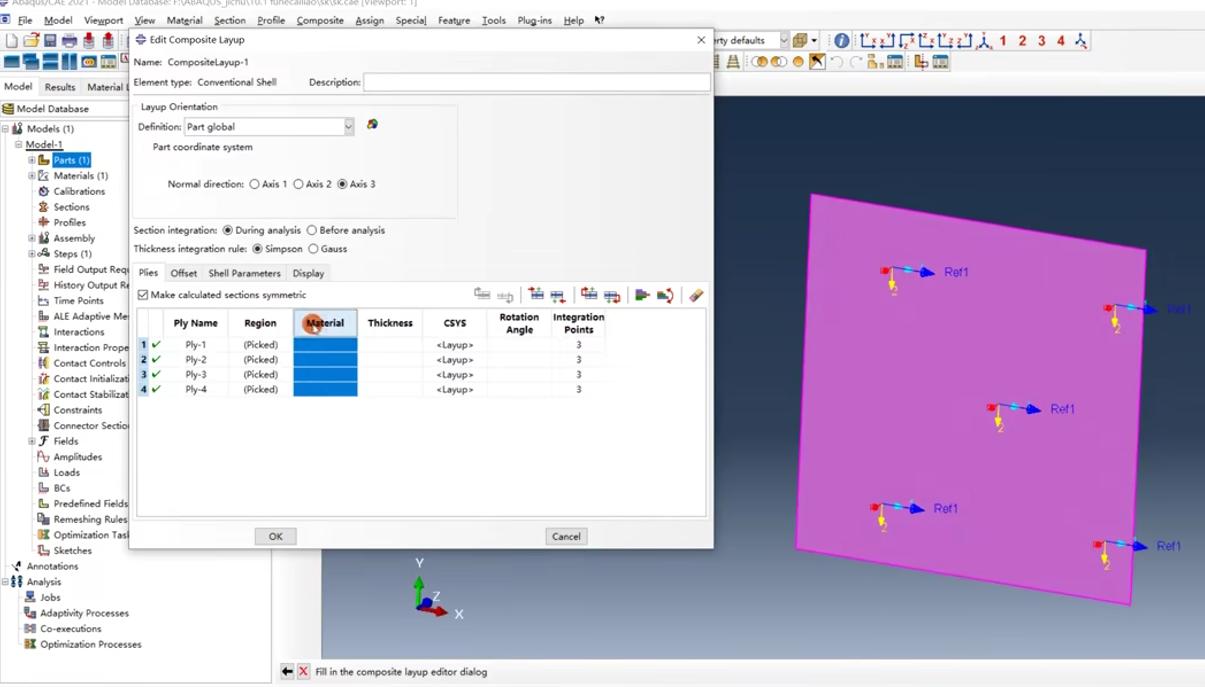Click the Open file folder icon
1205x687 pixels.
coord(31,41)
